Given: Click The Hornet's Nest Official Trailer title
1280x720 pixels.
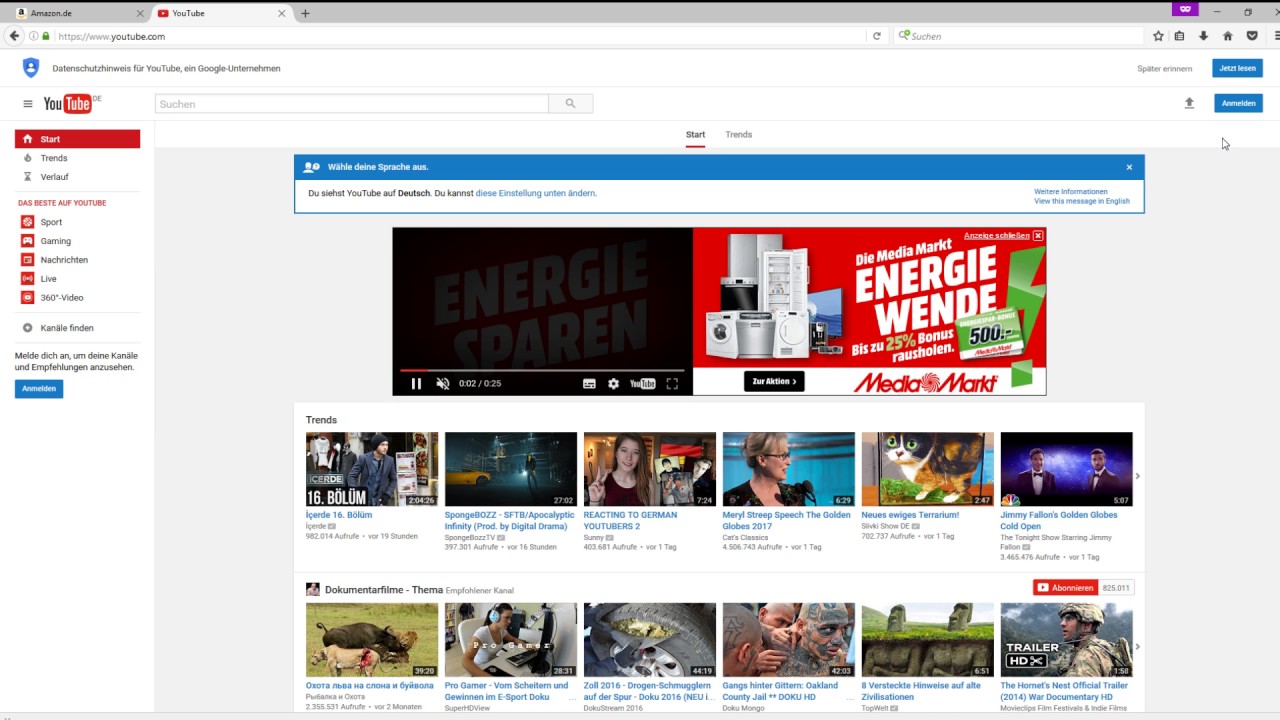Looking at the screenshot, I should click(1064, 691).
